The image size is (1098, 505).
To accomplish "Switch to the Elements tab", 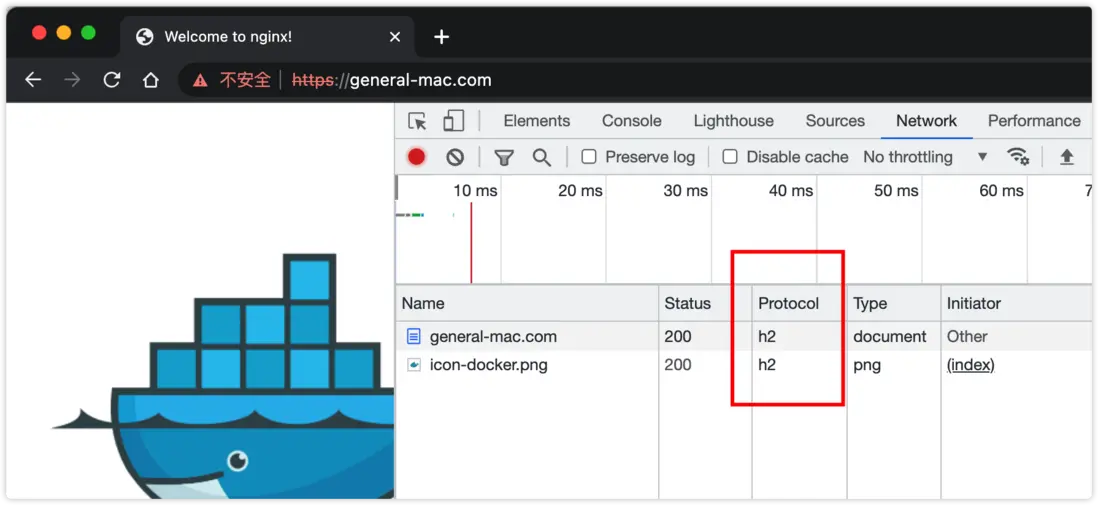I will pyautogui.click(x=537, y=121).
